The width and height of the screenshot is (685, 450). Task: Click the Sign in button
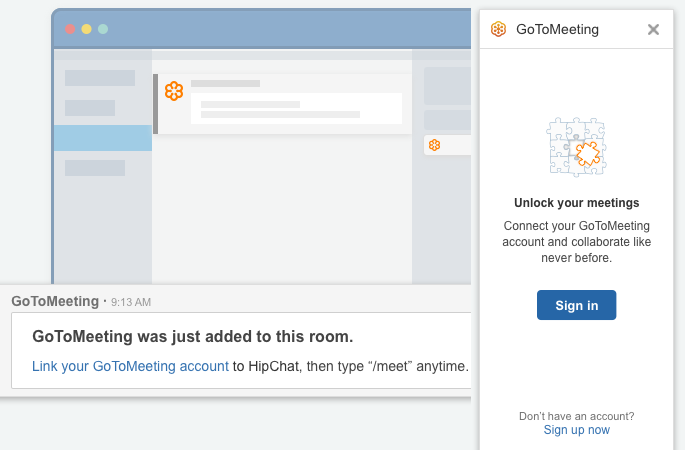pos(576,305)
